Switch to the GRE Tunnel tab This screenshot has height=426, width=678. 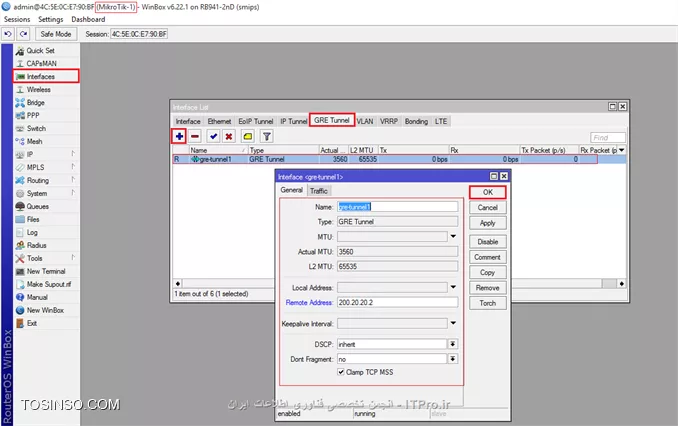click(332, 120)
